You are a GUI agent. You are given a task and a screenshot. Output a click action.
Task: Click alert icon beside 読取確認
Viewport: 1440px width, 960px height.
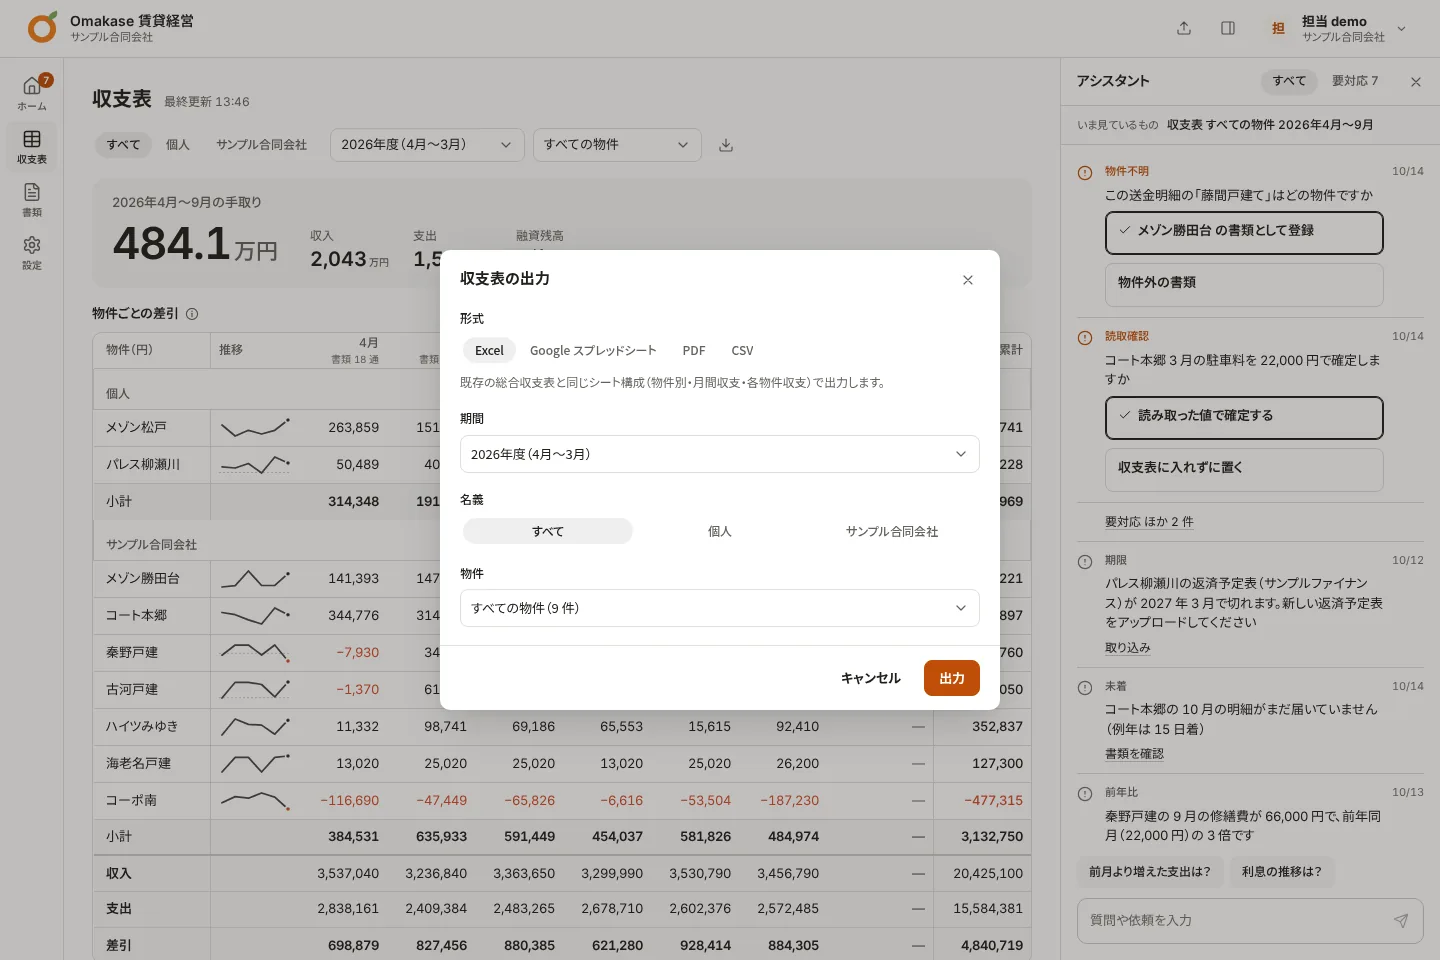[x=1085, y=338]
